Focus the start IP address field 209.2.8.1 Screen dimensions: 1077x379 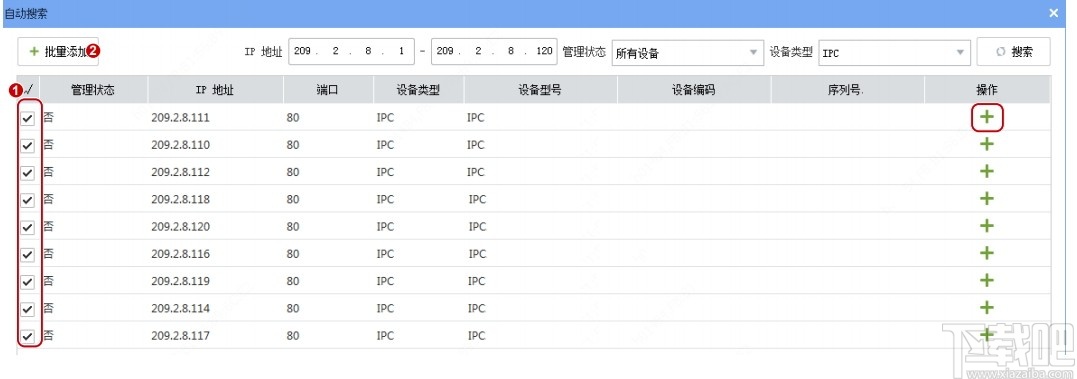[x=351, y=51]
